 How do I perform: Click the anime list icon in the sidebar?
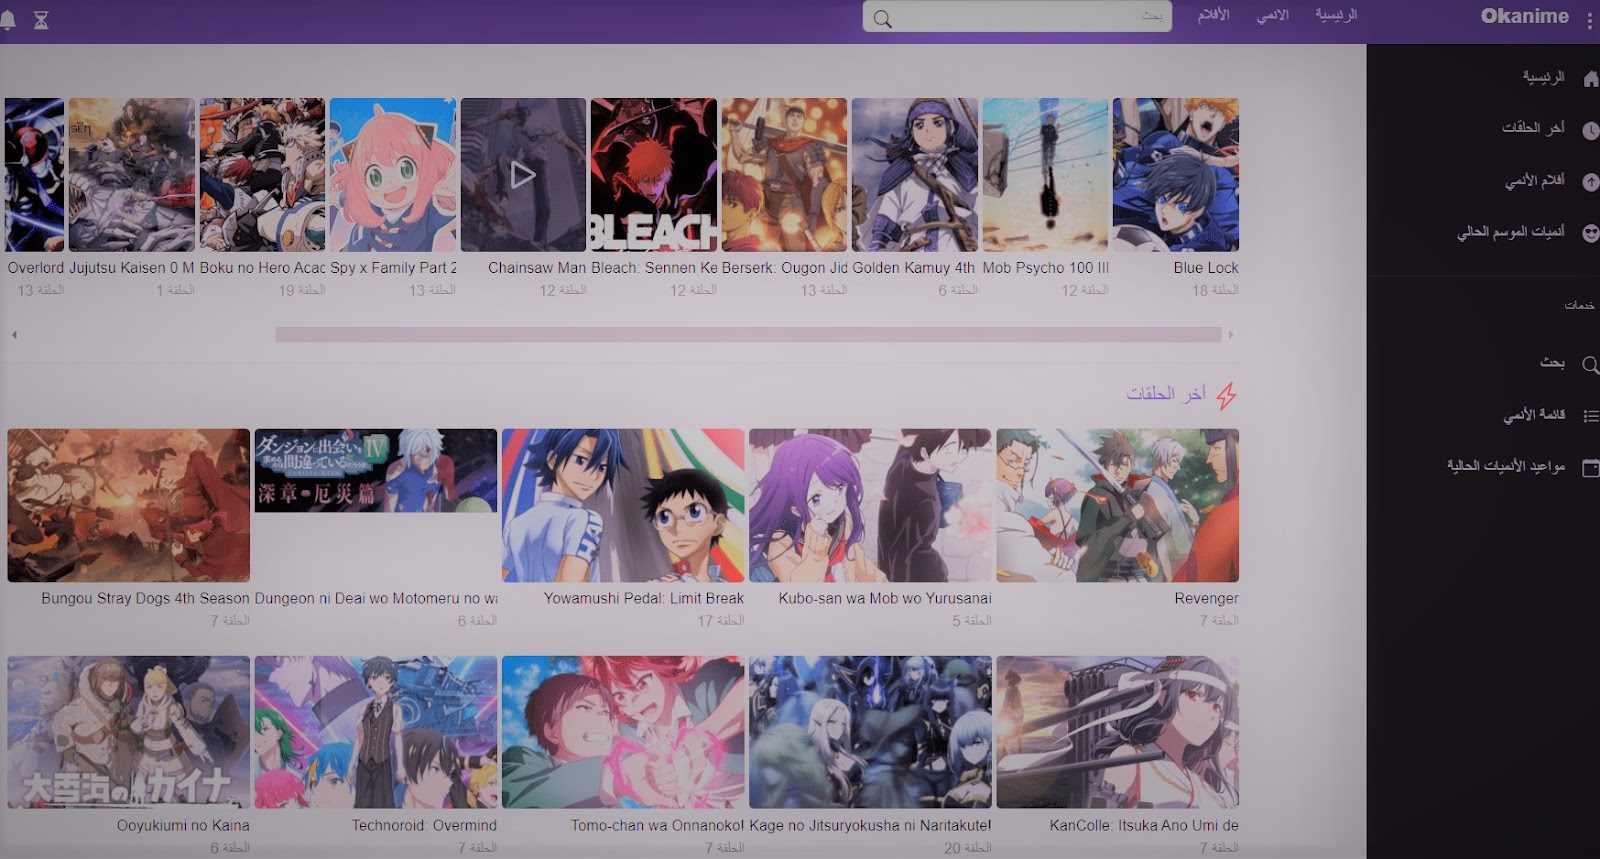(1590, 416)
